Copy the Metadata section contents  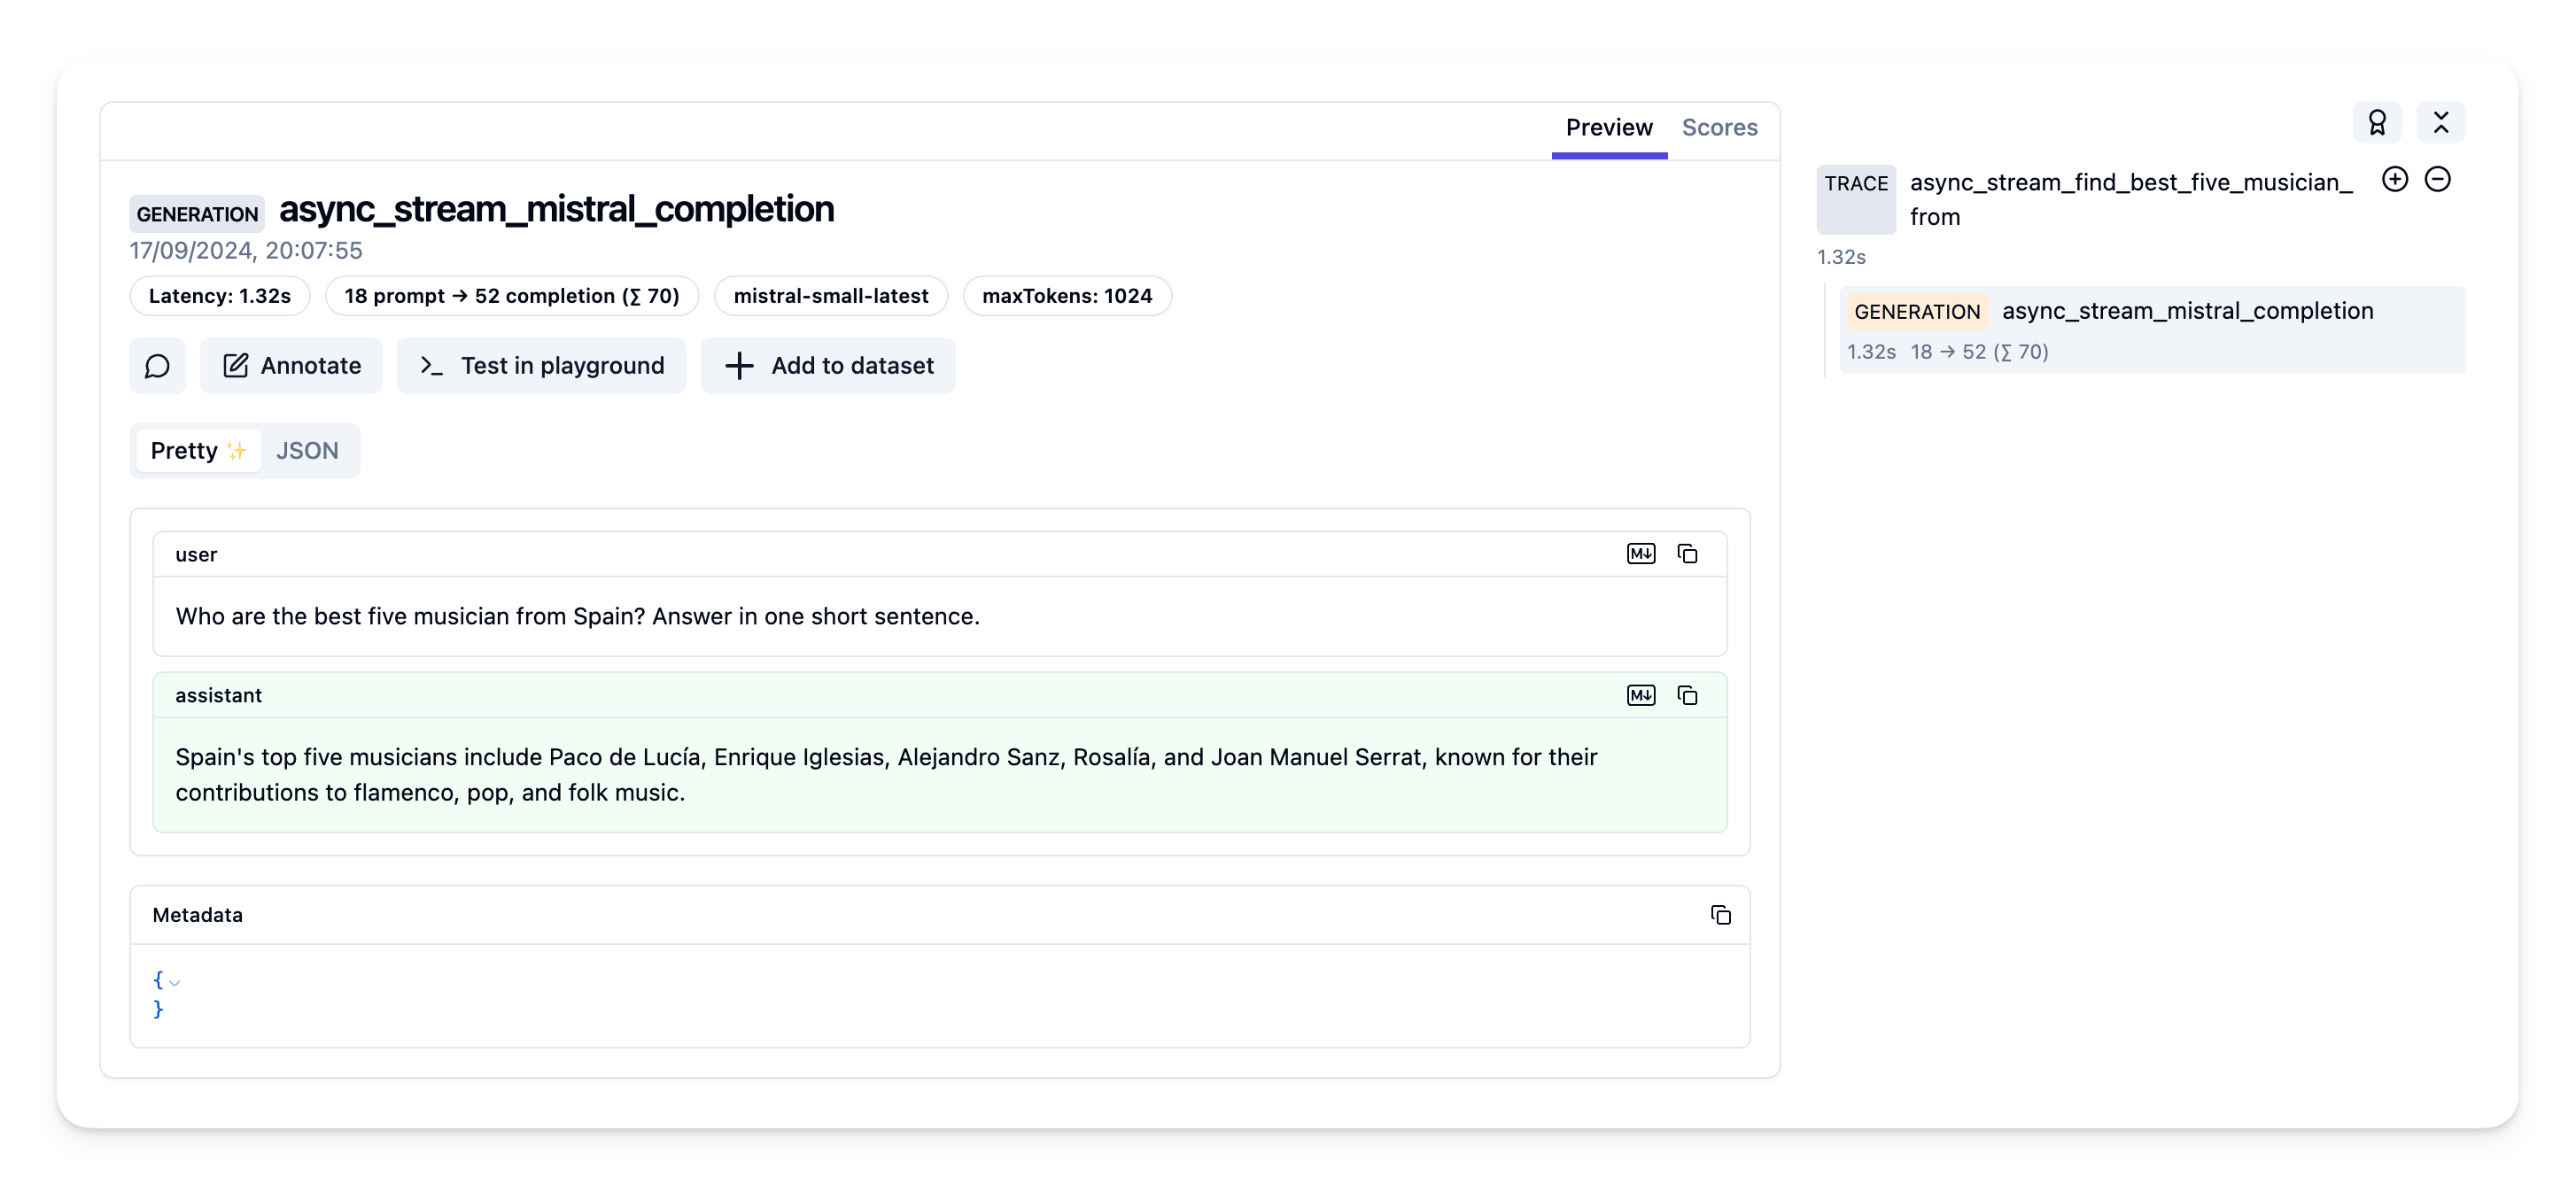click(x=1721, y=915)
